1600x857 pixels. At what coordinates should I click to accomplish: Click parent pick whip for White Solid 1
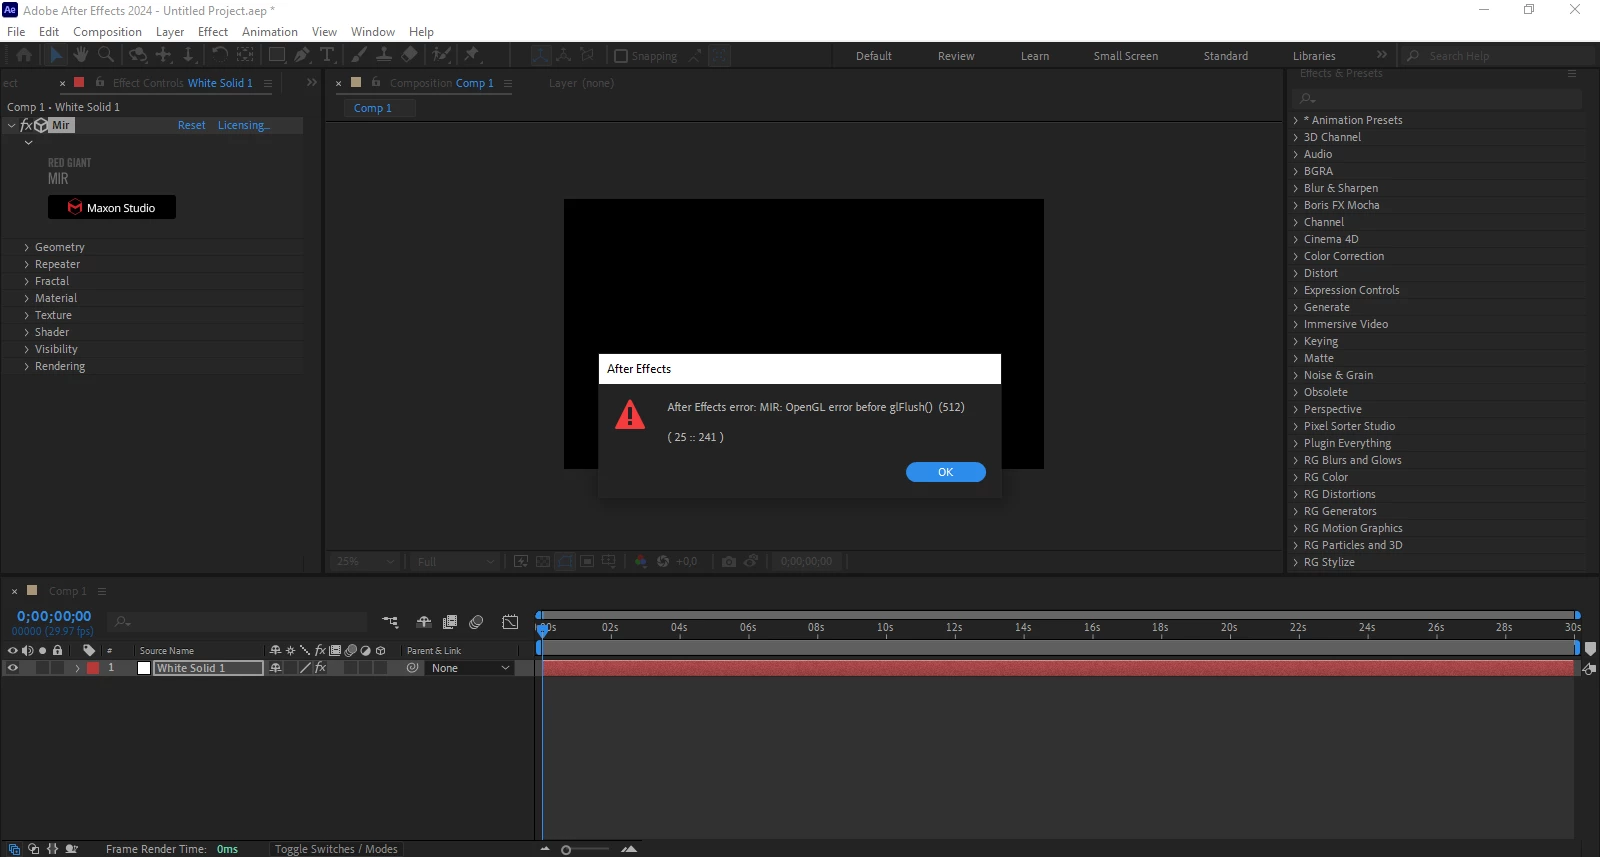412,668
